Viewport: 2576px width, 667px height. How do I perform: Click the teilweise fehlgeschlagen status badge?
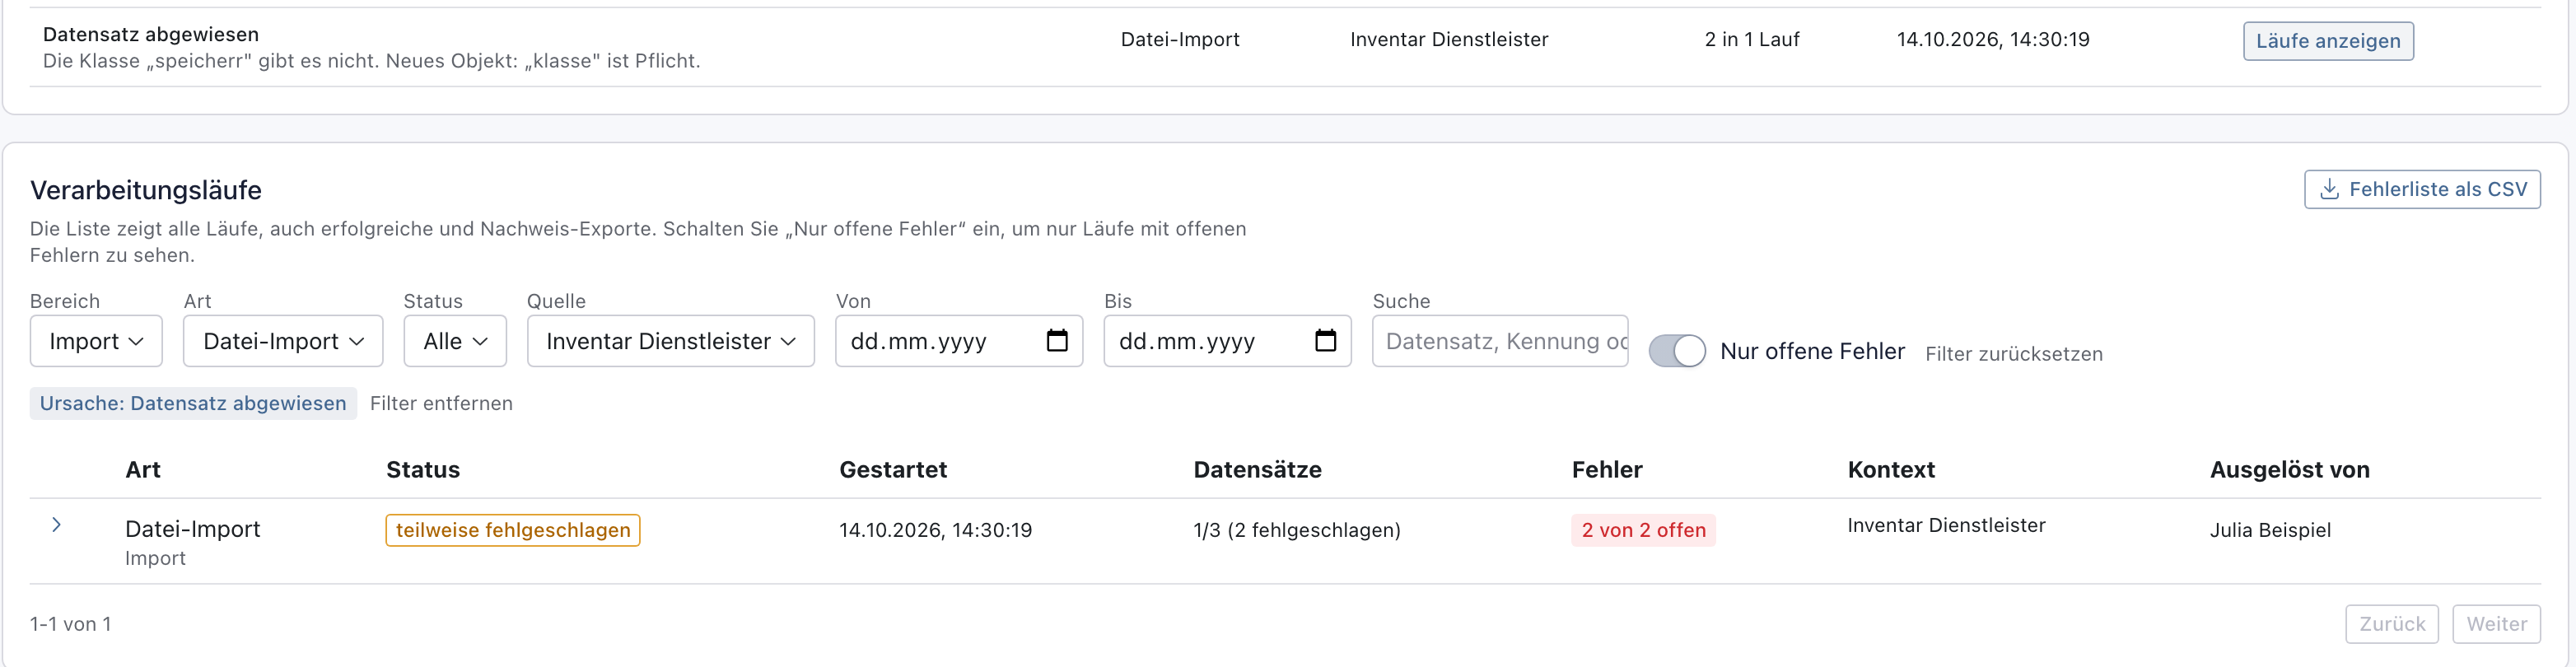(513, 530)
